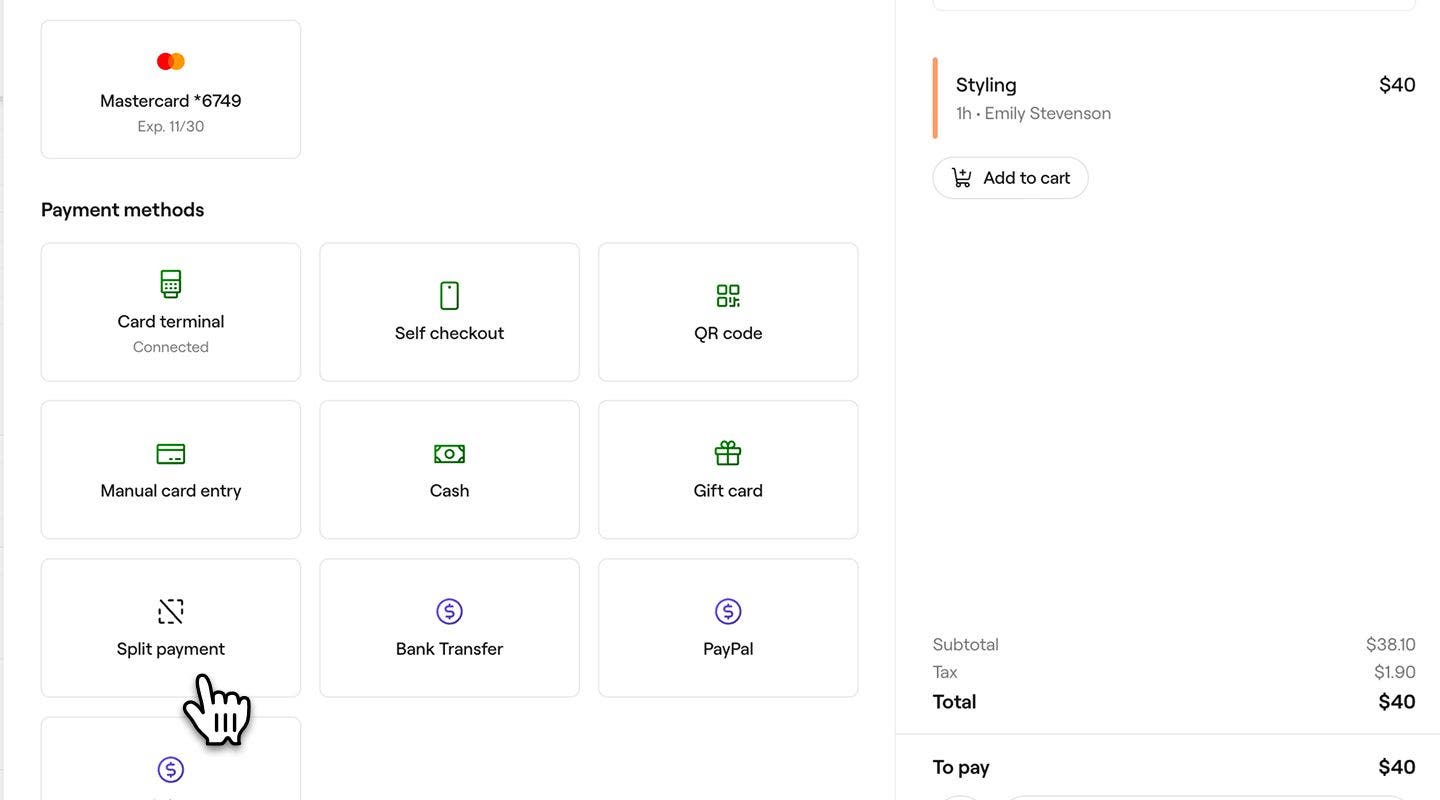The height and width of the screenshot is (800, 1440).
Task: Click the Emily Stevenson staff name
Action: pyautogui.click(x=1047, y=114)
